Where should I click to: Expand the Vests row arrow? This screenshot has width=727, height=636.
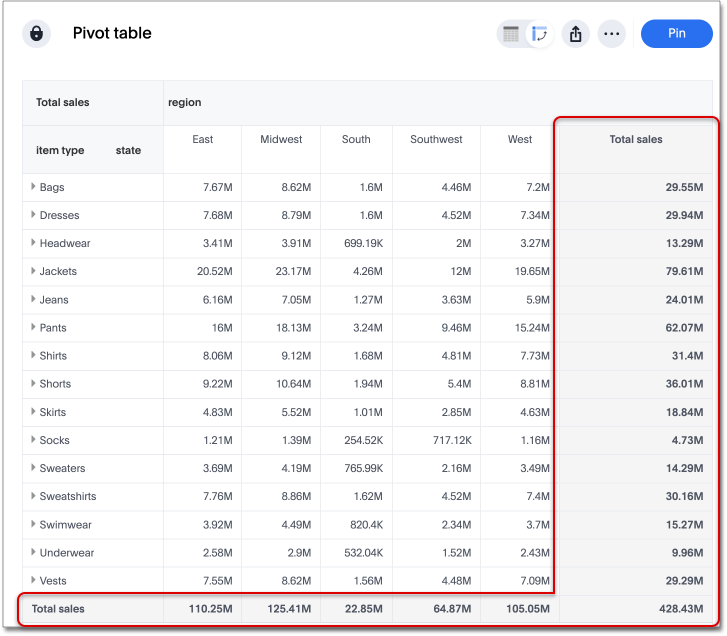click(x=33, y=580)
